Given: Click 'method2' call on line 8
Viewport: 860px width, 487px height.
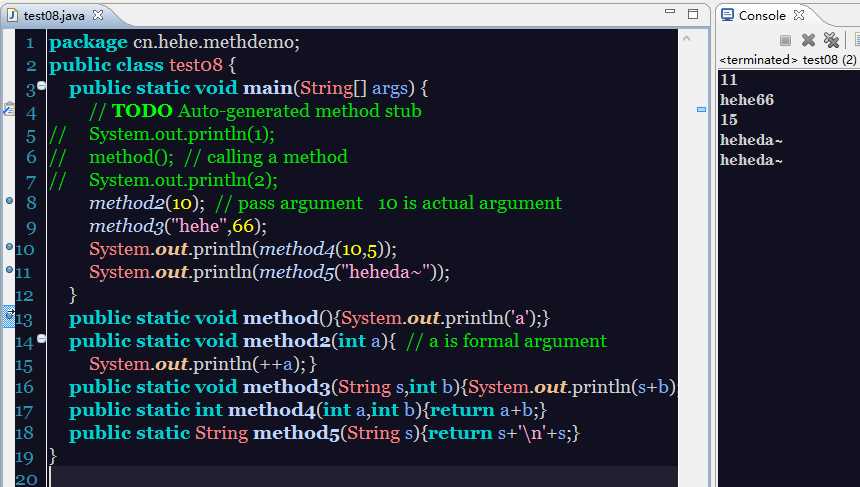Looking at the screenshot, I should click(x=127, y=203).
